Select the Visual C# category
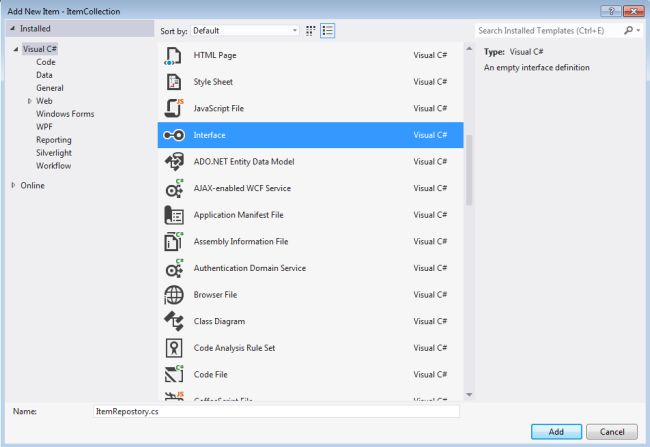Image resolution: width=650 pixels, height=447 pixels. (x=39, y=49)
